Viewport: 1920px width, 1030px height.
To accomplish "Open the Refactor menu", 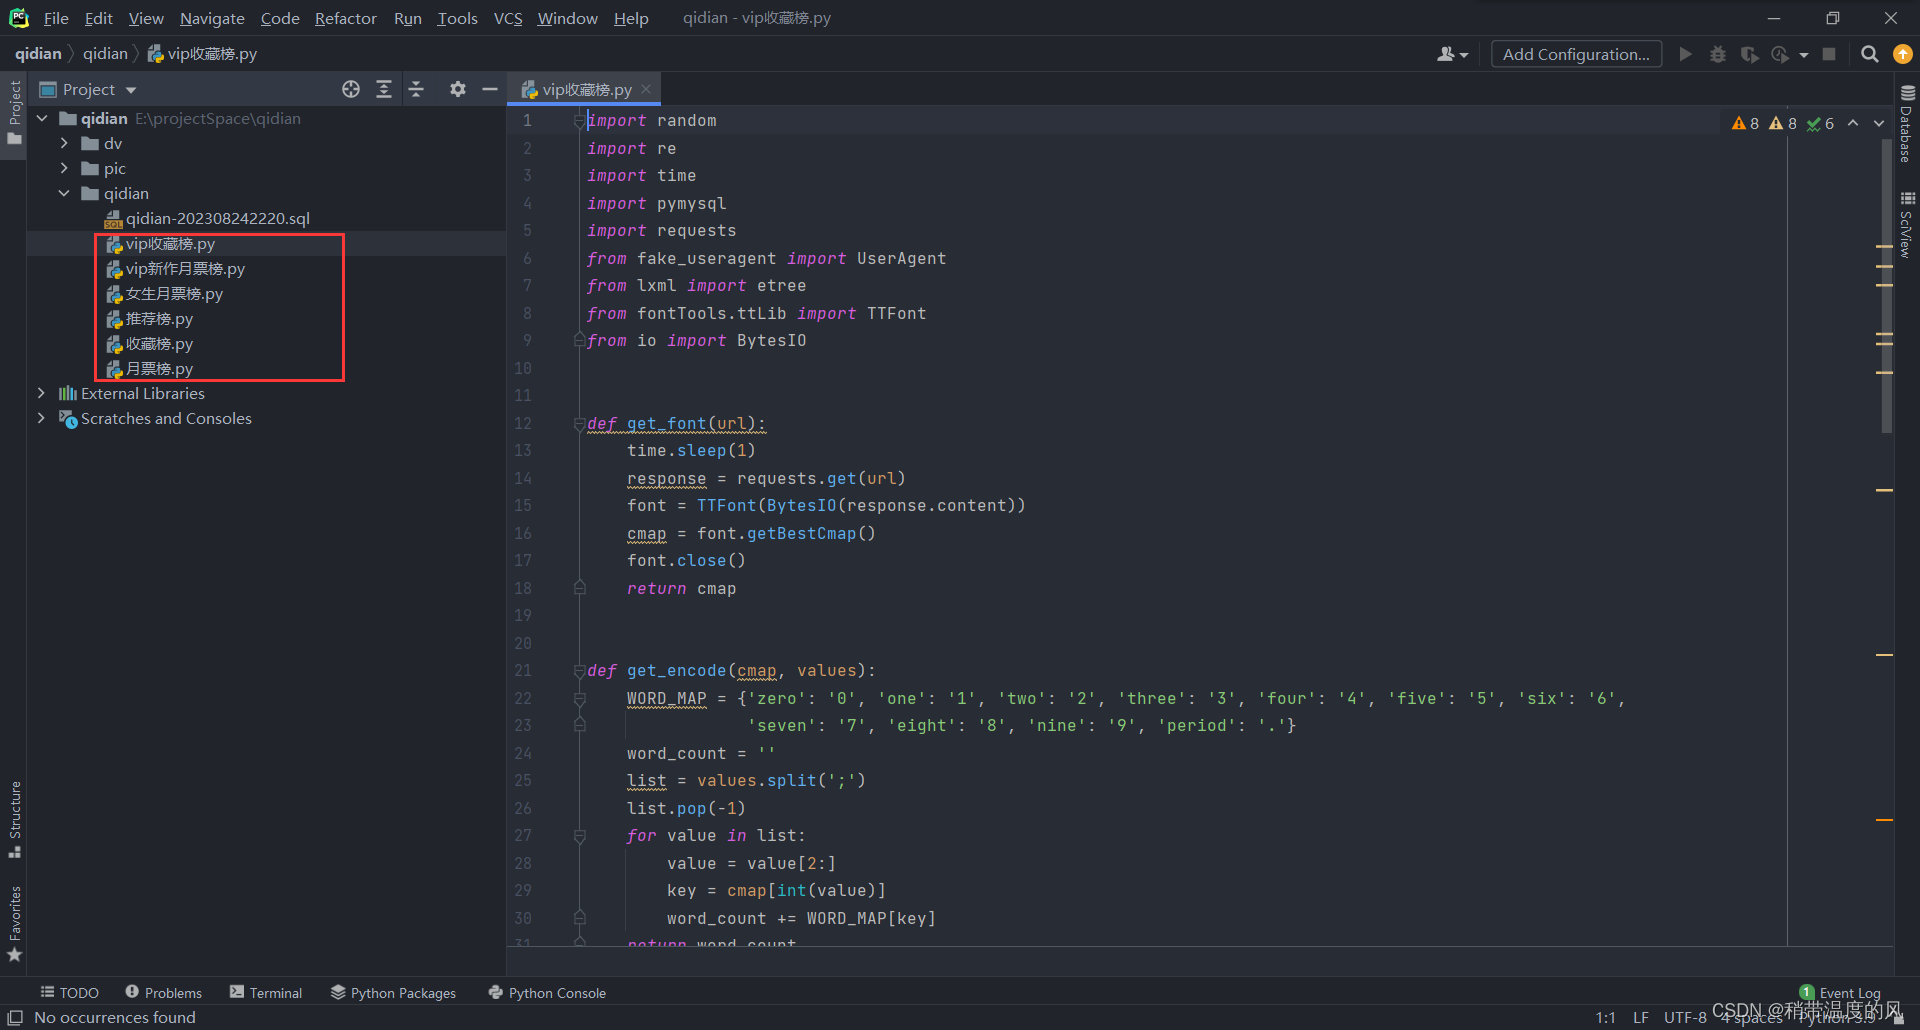I will 345,18.
